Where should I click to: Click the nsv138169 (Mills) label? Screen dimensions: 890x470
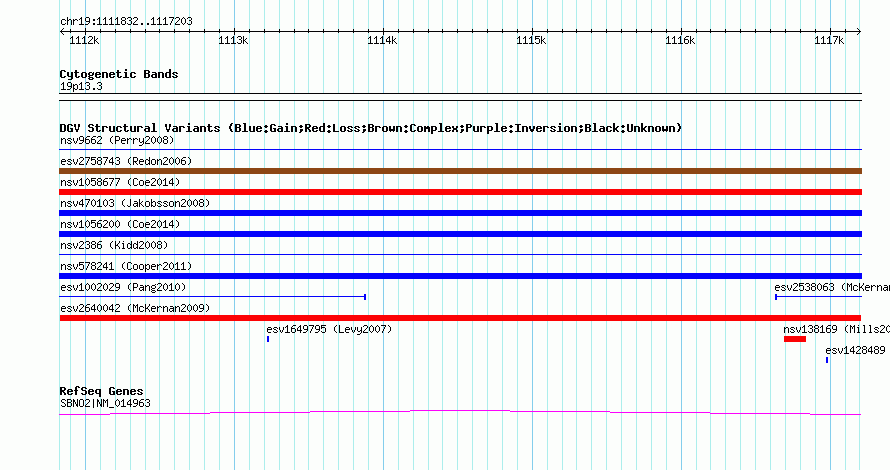(837, 329)
